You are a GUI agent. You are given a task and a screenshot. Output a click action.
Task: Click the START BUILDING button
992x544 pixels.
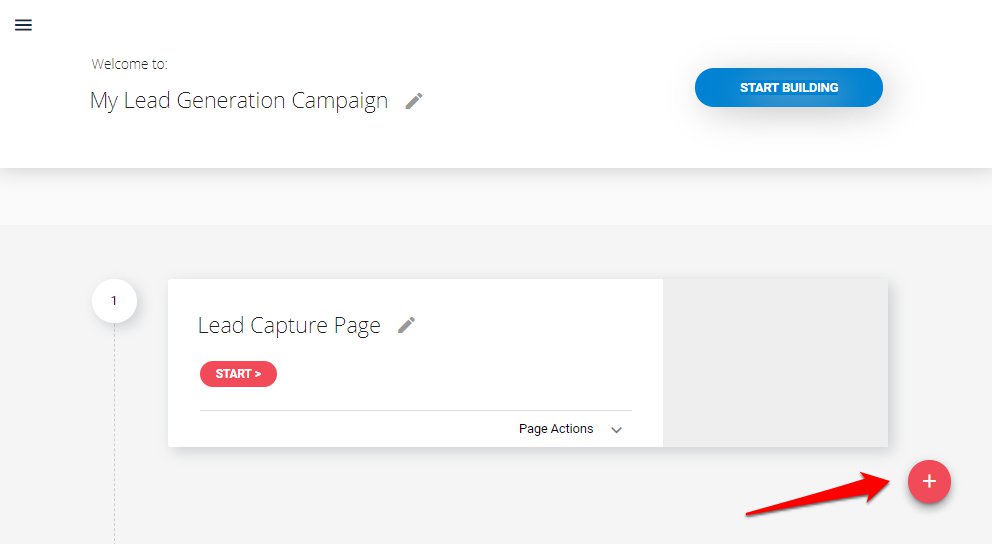pos(788,87)
